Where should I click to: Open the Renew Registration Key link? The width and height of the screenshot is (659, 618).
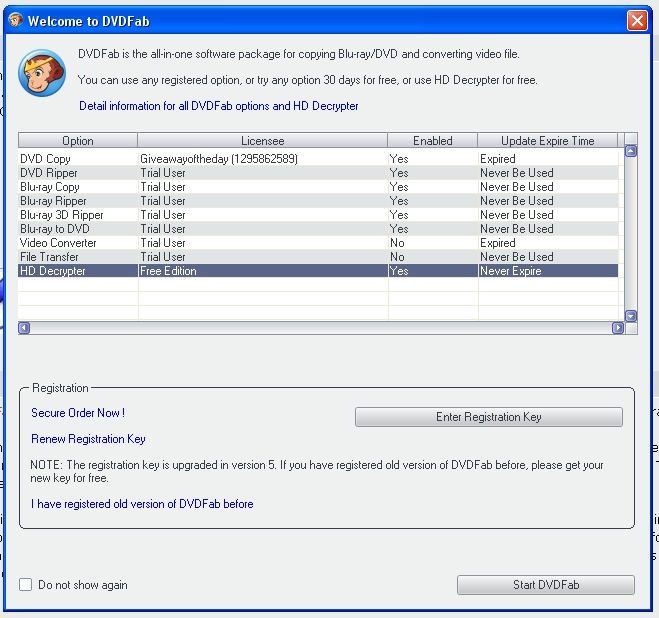click(x=88, y=439)
